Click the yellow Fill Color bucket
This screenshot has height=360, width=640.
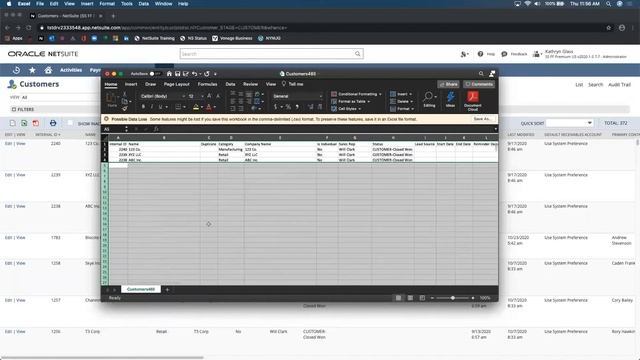196,107
